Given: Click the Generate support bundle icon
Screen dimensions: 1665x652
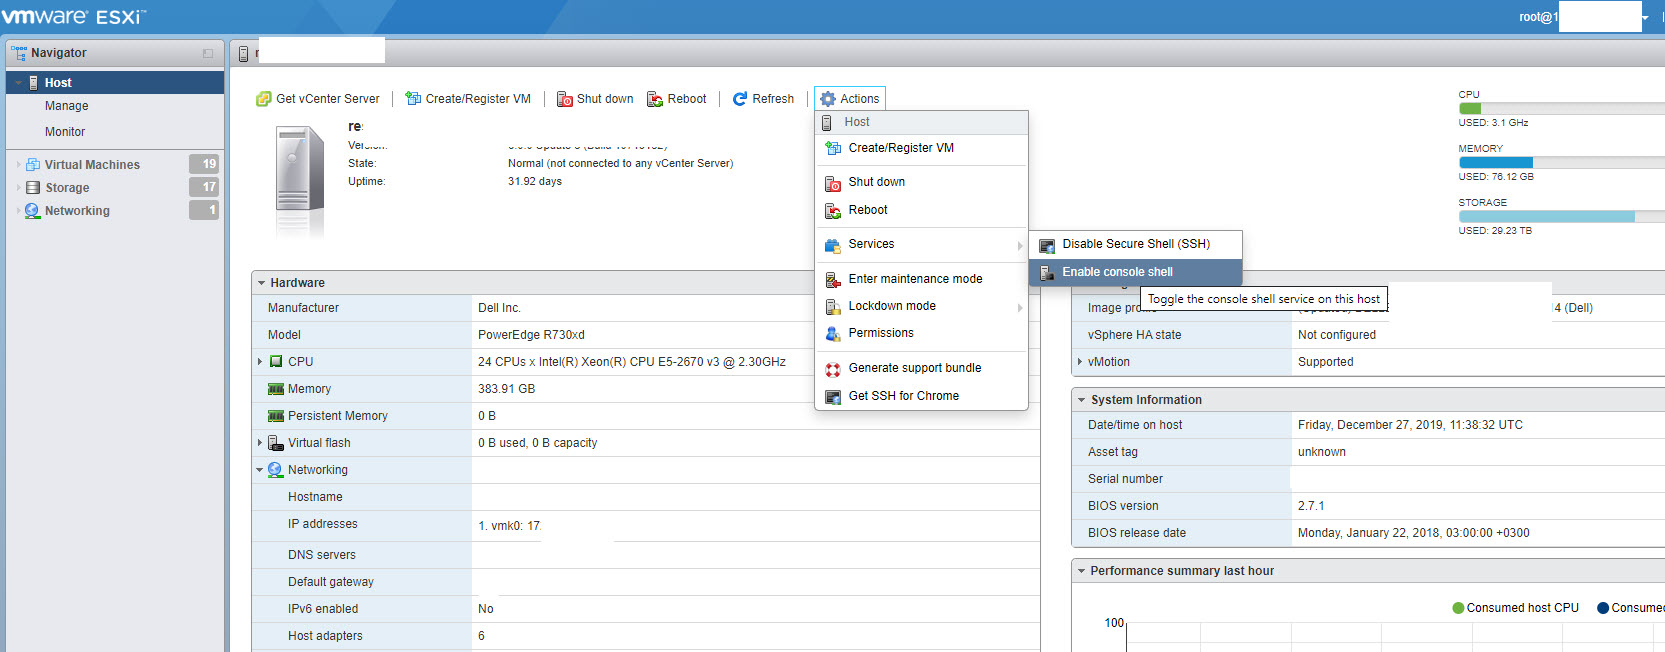Looking at the screenshot, I should pyautogui.click(x=832, y=369).
